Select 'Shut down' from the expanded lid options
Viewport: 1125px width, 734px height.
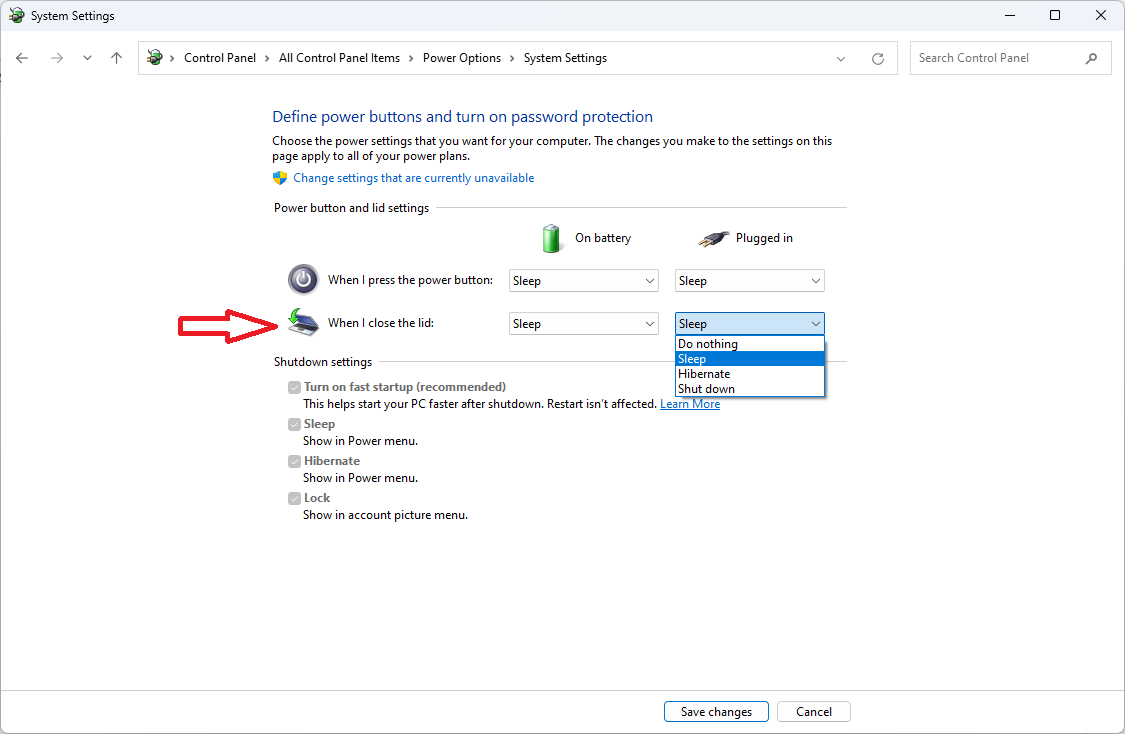click(x=706, y=388)
